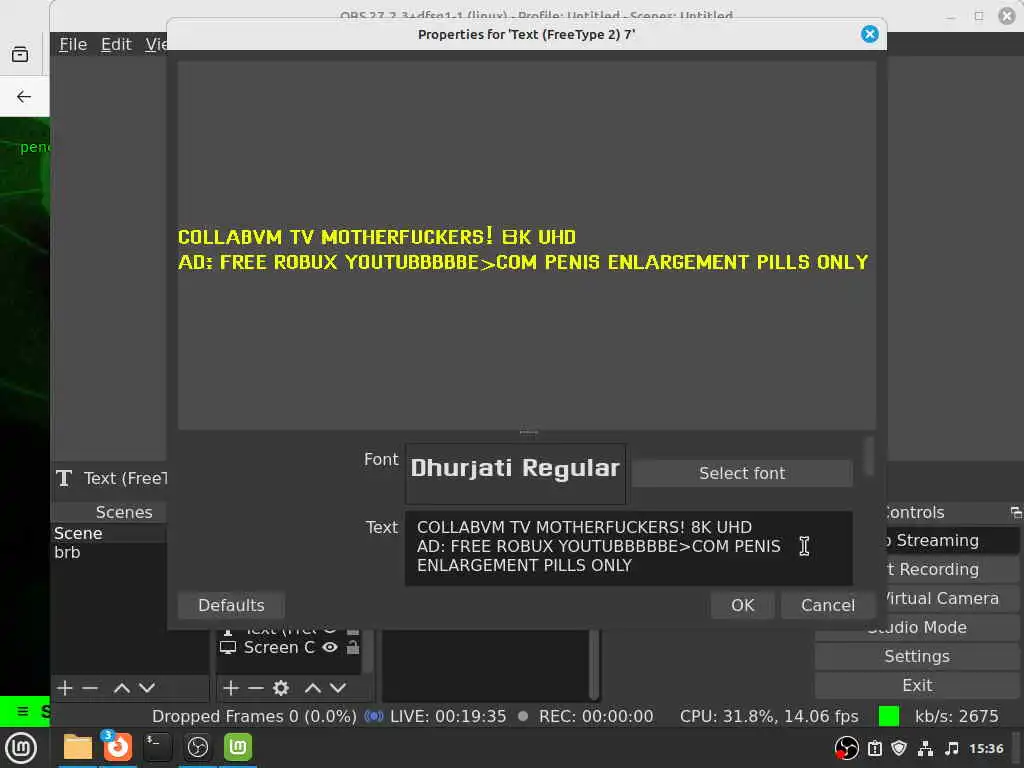Click the OK button in properties dialog

(743, 605)
